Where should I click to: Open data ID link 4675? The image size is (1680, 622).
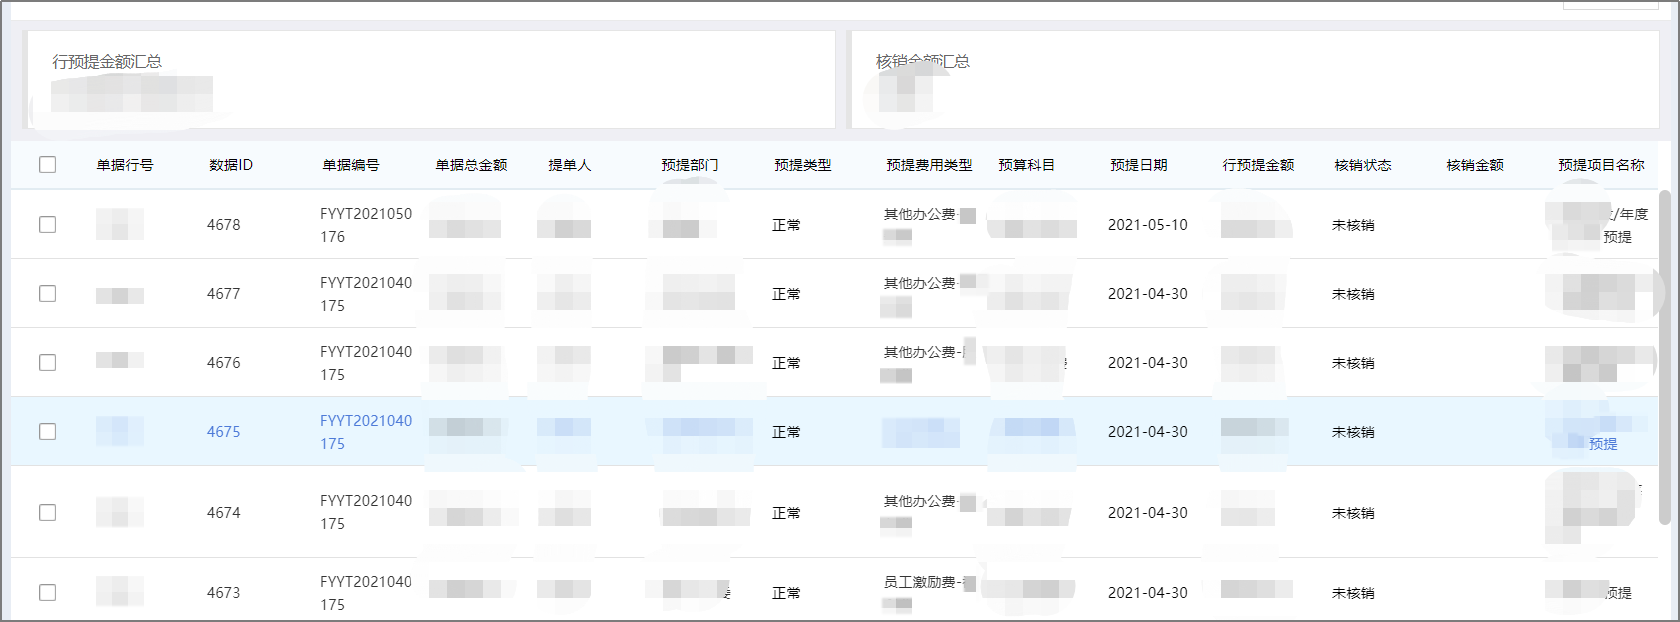(x=224, y=432)
